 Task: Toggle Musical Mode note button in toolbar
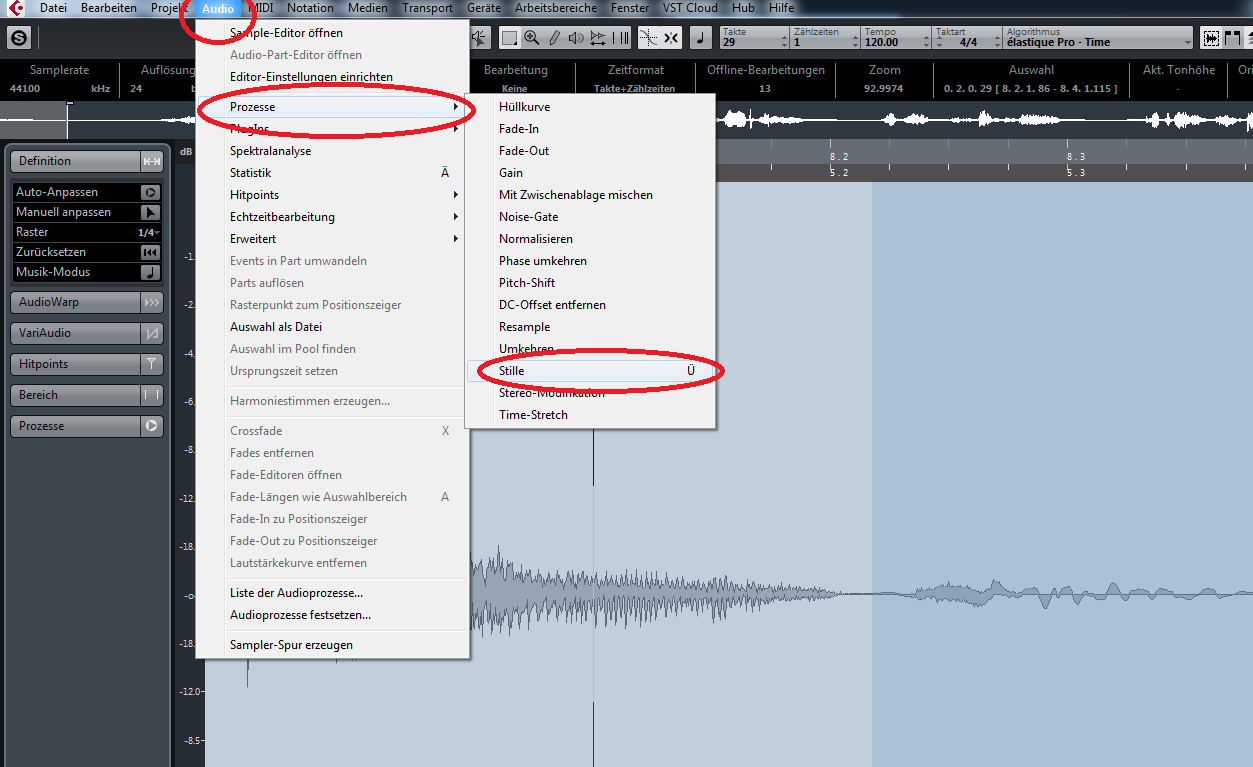pos(701,38)
